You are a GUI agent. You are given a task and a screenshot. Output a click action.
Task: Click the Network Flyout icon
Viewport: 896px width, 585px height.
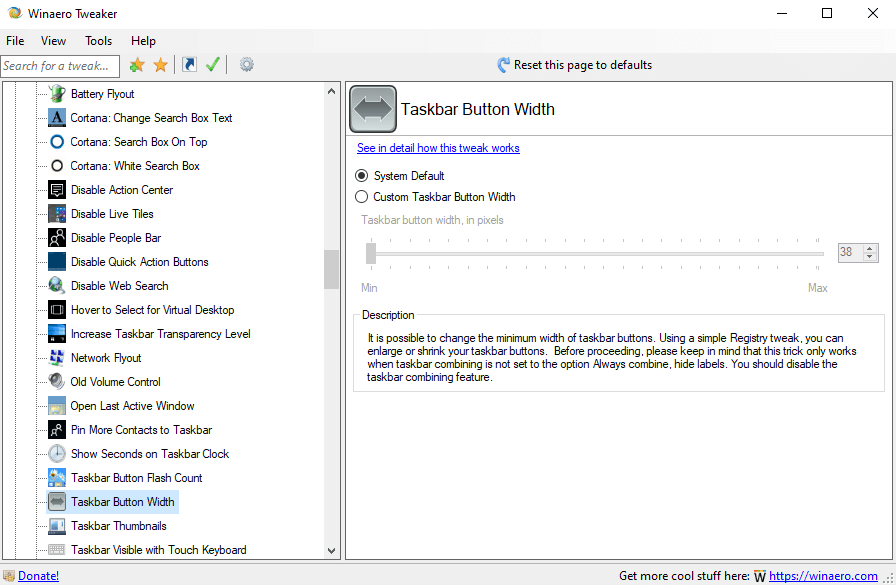[57, 358]
